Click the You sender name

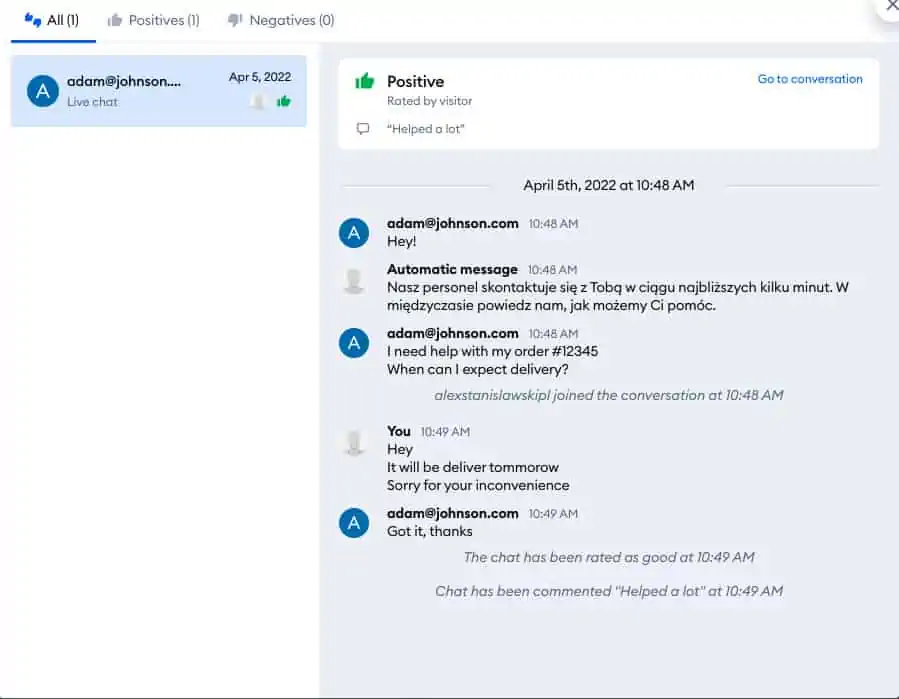(398, 431)
